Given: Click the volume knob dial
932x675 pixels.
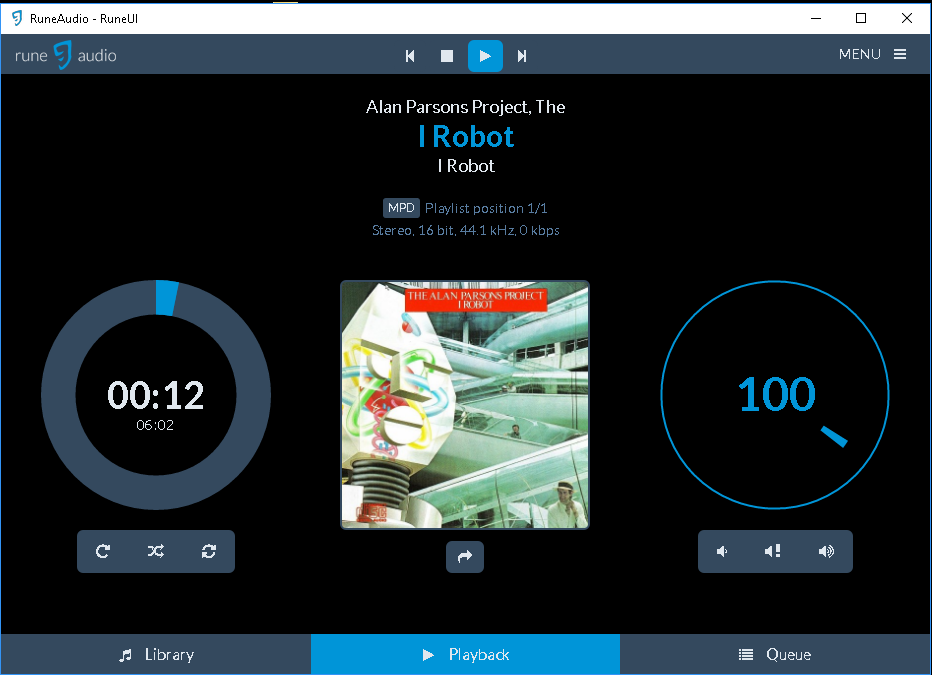Looking at the screenshot, I should (x=775, y=395).
